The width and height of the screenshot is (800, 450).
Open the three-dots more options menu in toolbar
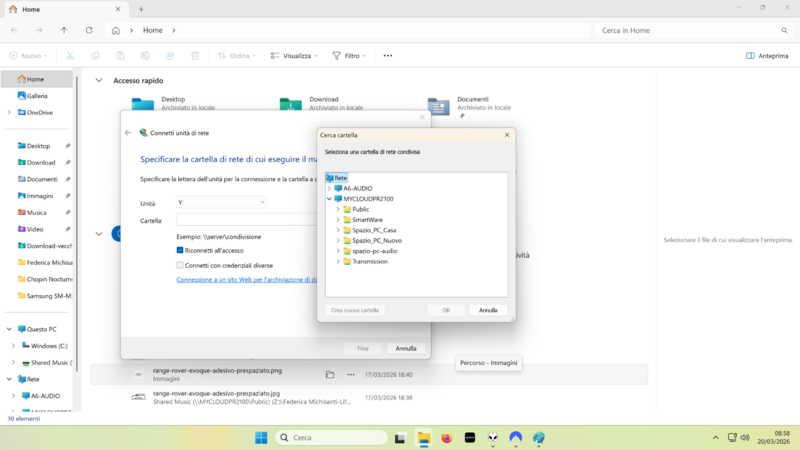point(388,56)
